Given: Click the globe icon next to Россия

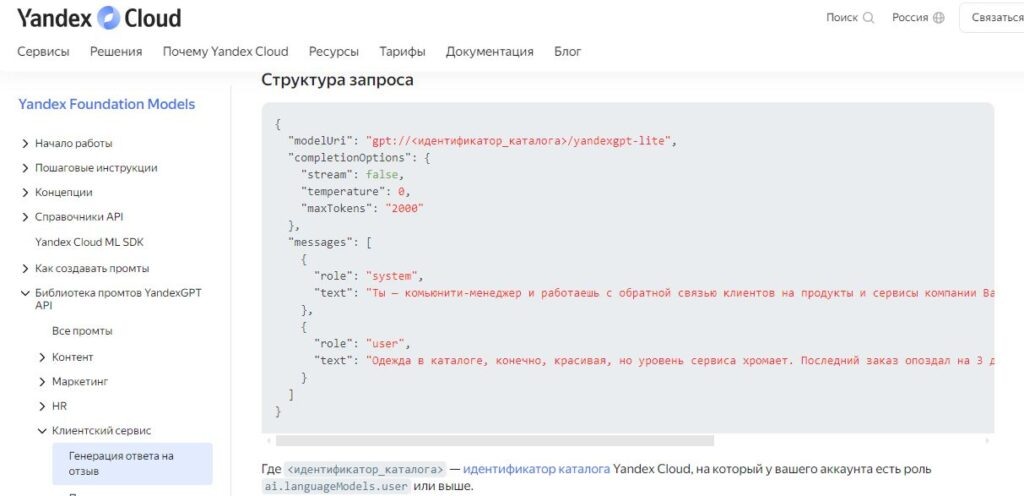Looking at the screenshot, I should 938,18.
